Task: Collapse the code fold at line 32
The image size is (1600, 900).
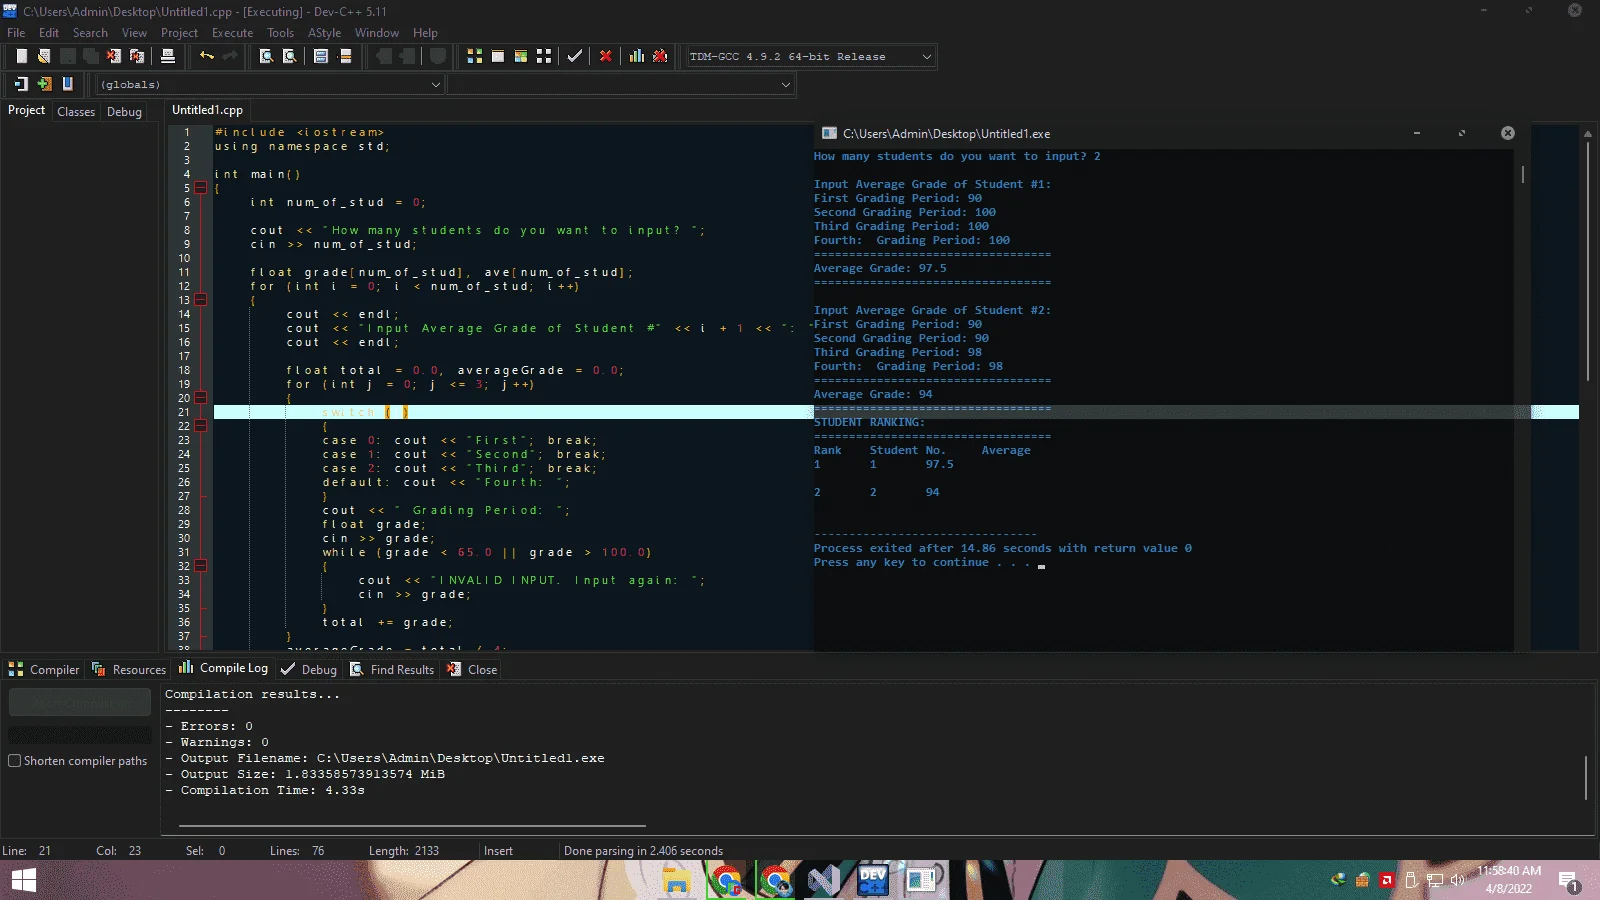Action: (x=200, y=566)
